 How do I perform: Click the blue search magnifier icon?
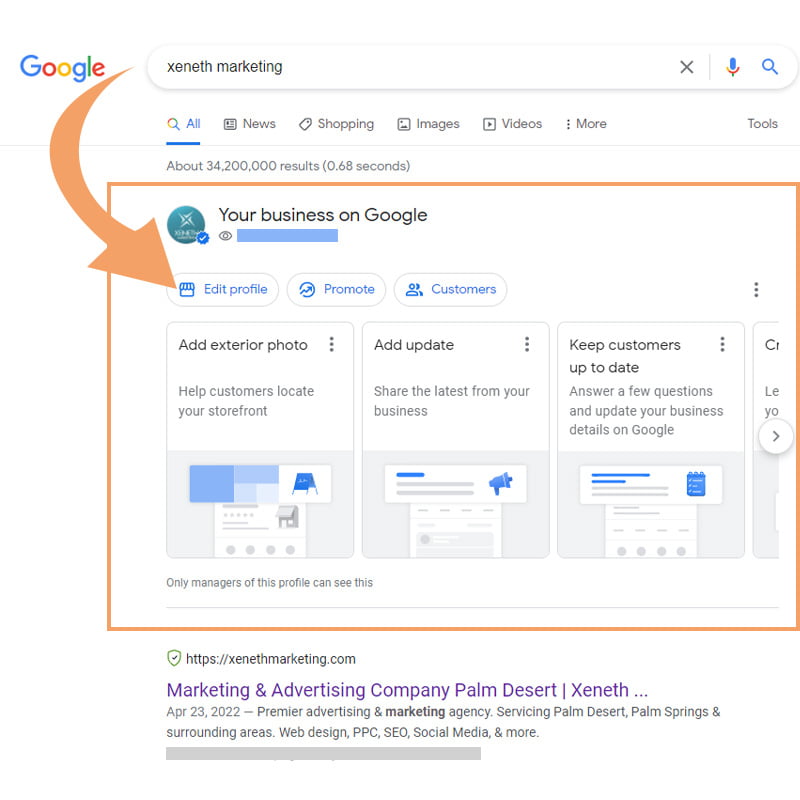coord(770,67)
